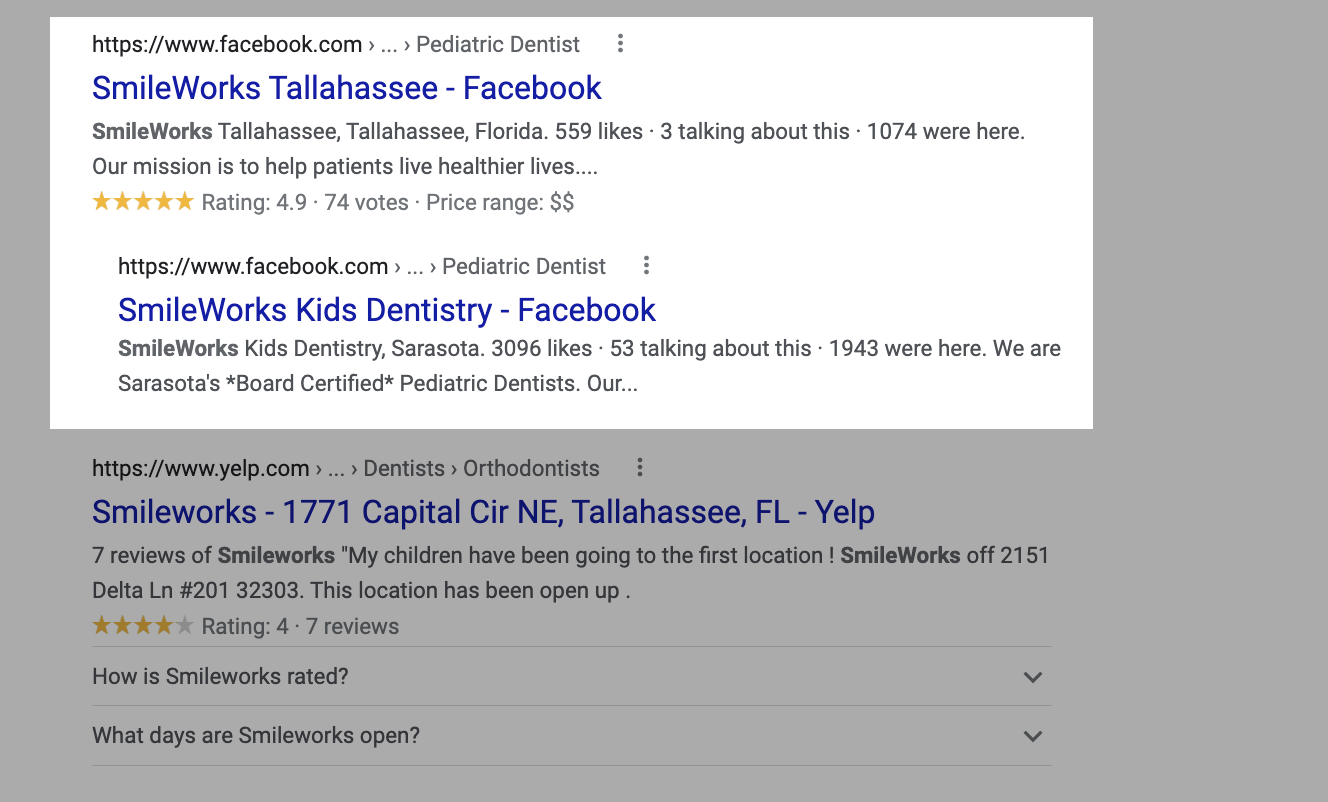Click the yelp.com URL
This screenshot has height=802, width=1328.
click(201, 468)
